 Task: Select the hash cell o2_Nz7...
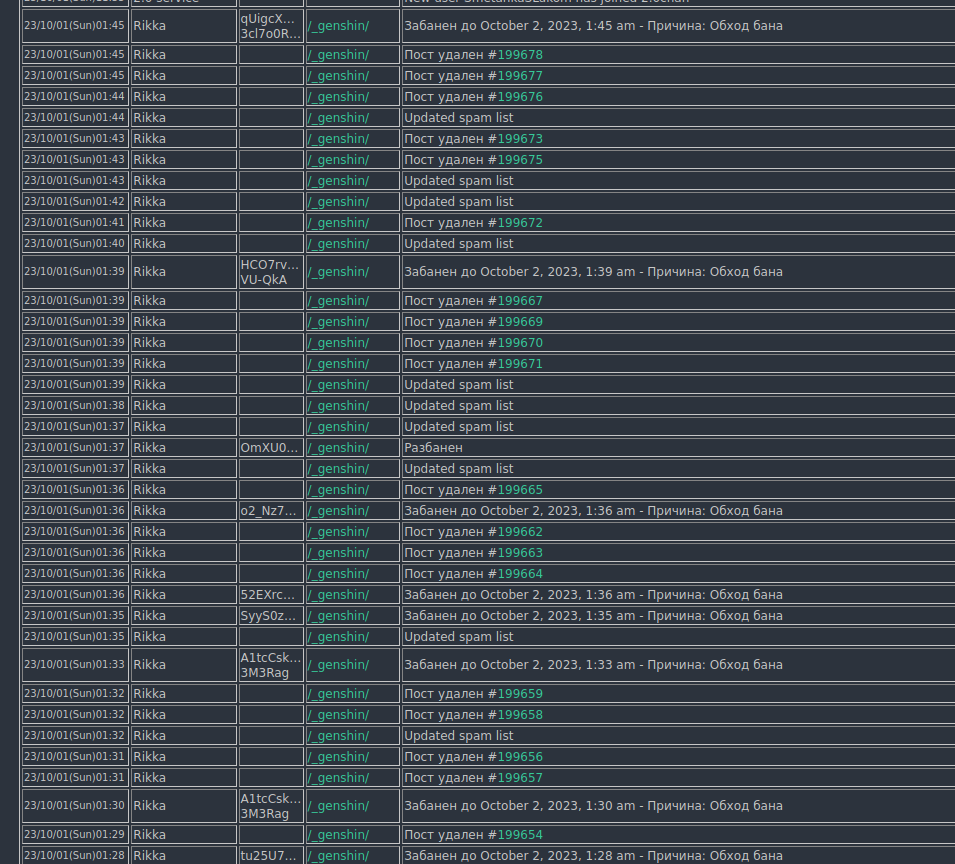pos(270,511)
